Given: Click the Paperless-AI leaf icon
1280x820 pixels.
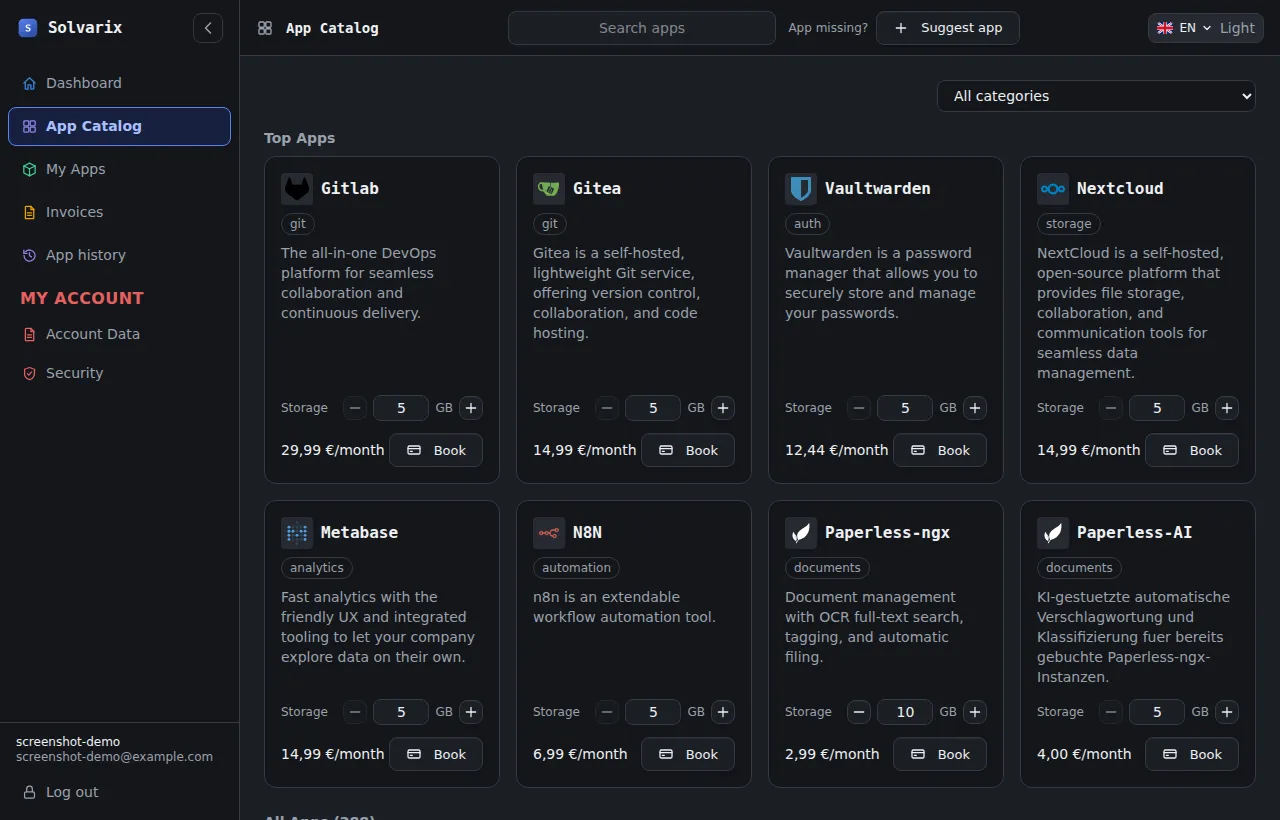Looking at the screenshot, I should tap(1053, 532).
